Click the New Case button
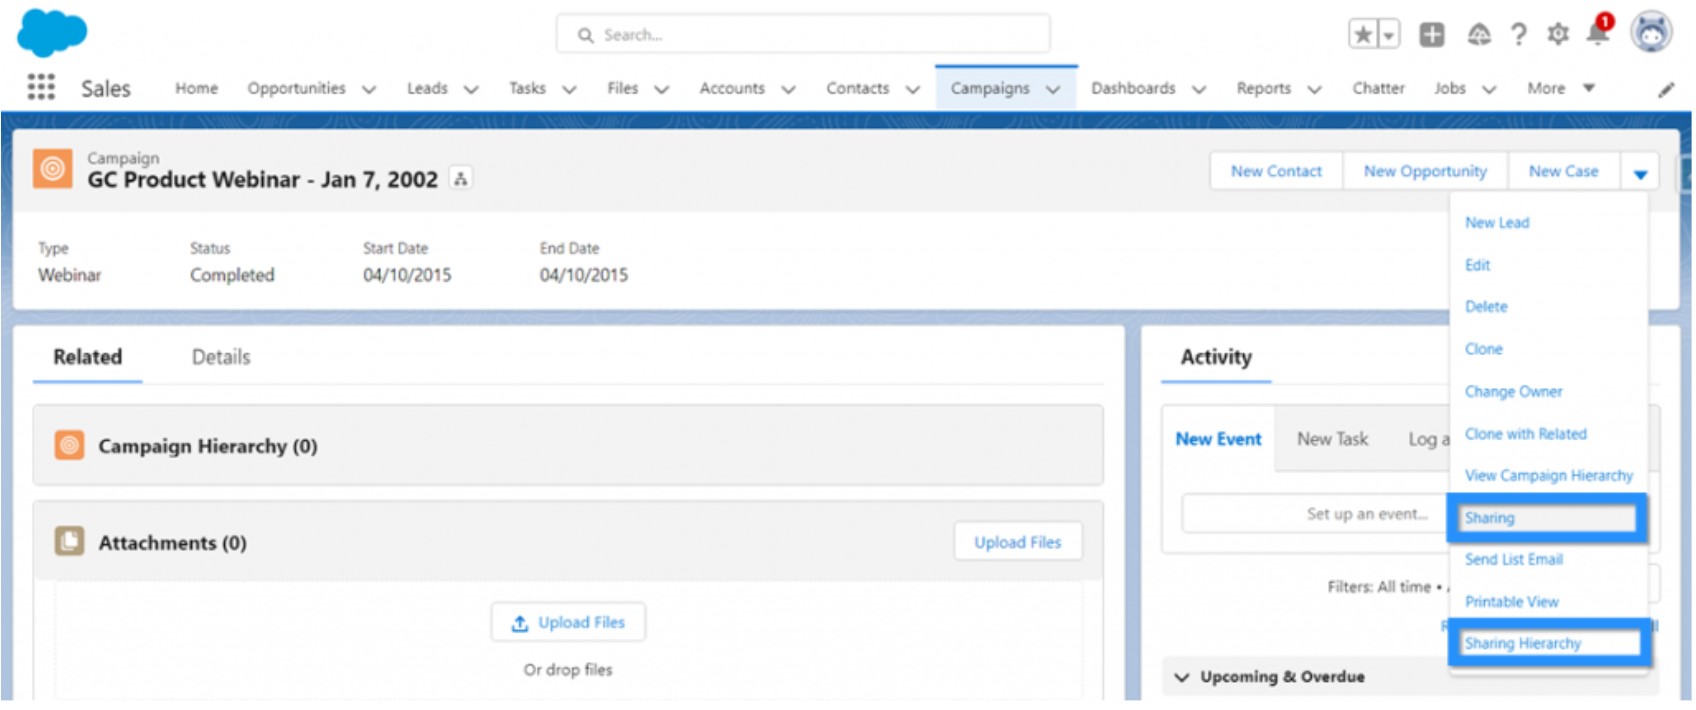The height and width of the screenshot is (710, 1696). [1563, 171]
